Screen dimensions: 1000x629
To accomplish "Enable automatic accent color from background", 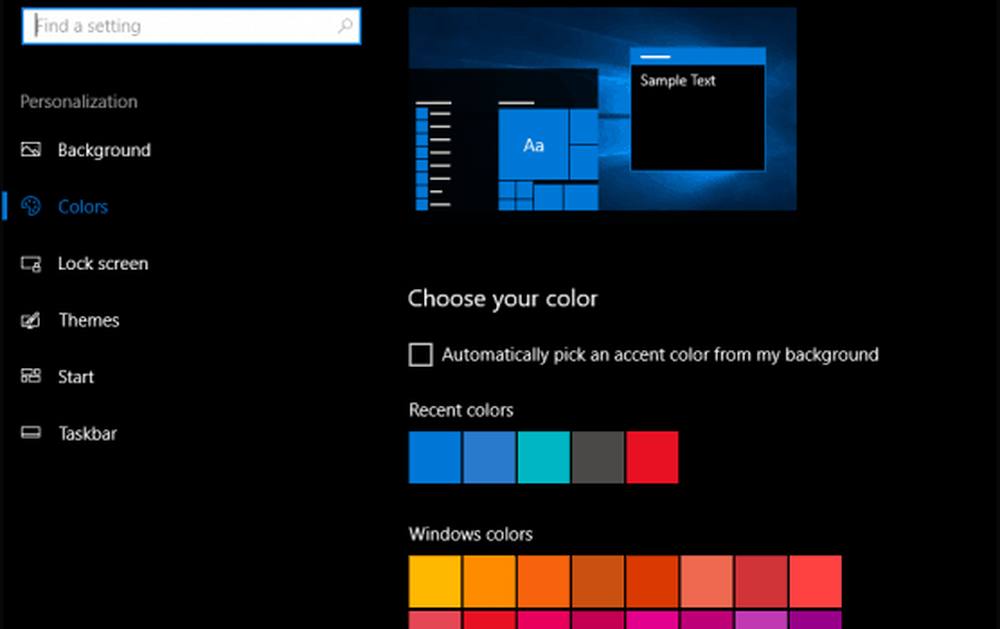I will click(421, 355).
